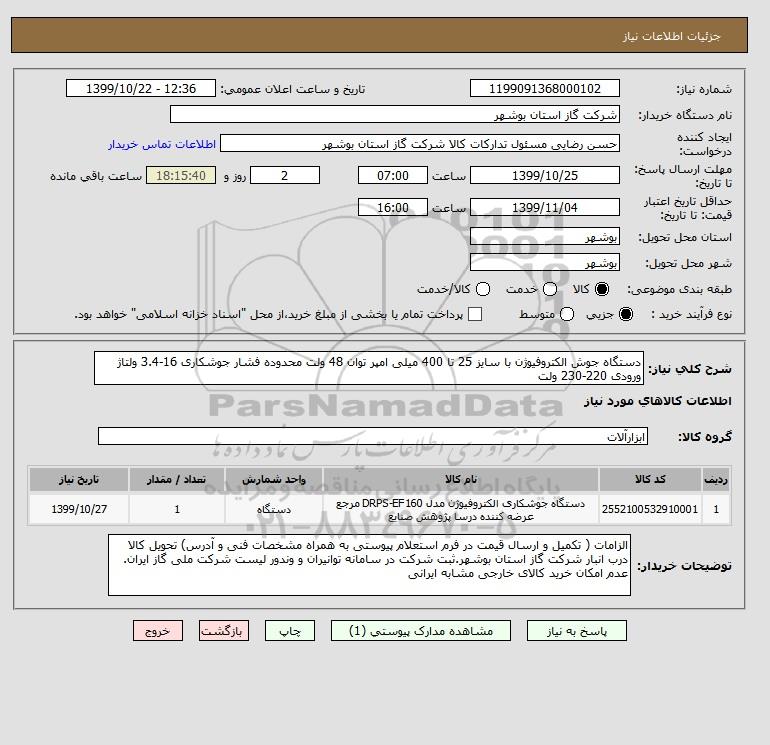Click the نام کالا column header
770x745 pixels.
[x=461, y=479]
